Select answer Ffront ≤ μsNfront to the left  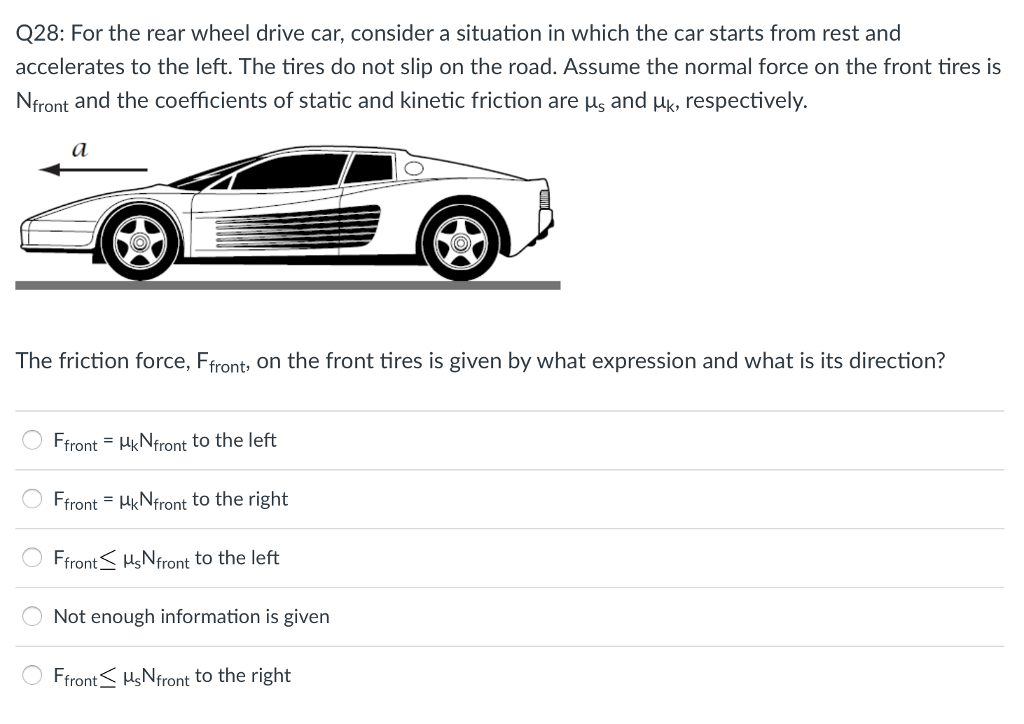pos(165,558)
